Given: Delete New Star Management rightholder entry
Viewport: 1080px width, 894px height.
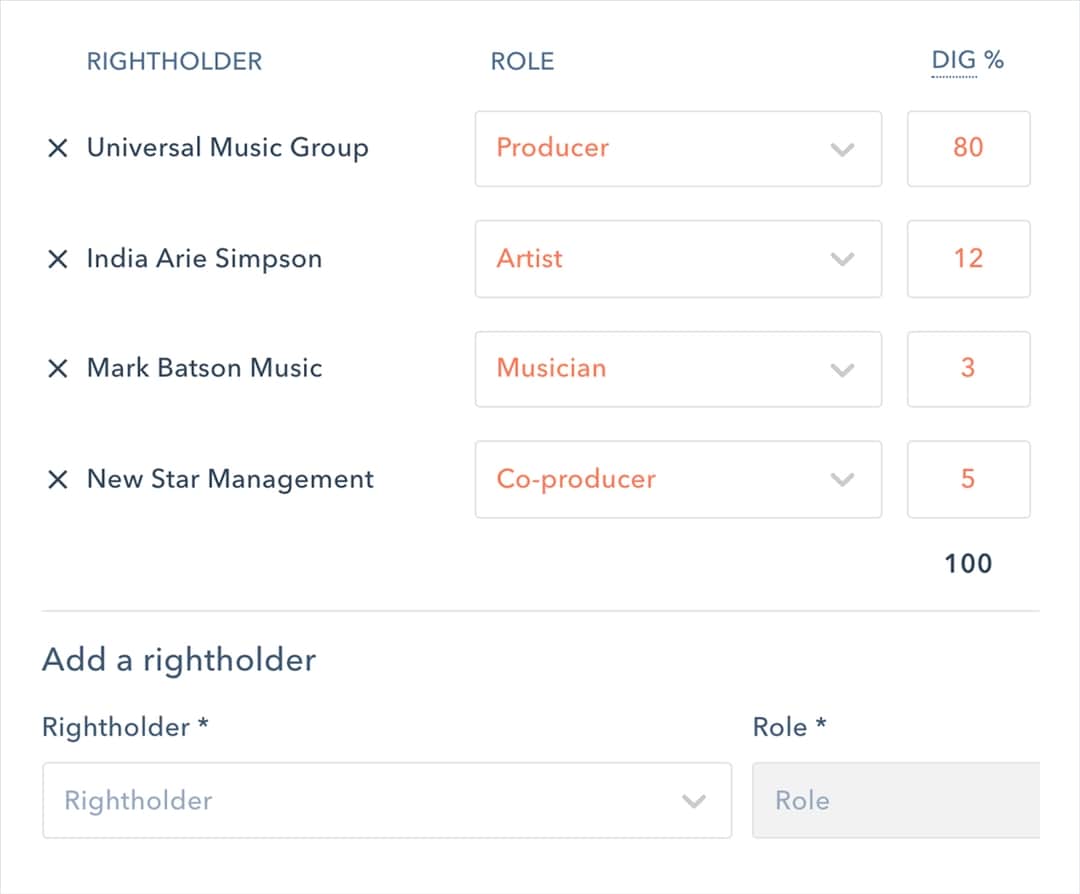Looking at the screenshot, I should tap(58, 480).
